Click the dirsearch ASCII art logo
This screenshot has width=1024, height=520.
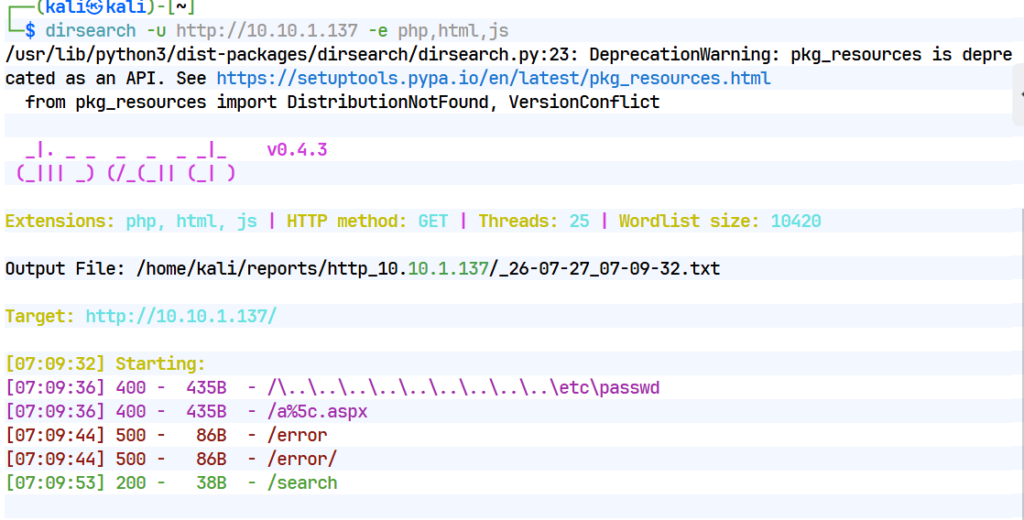125,162
